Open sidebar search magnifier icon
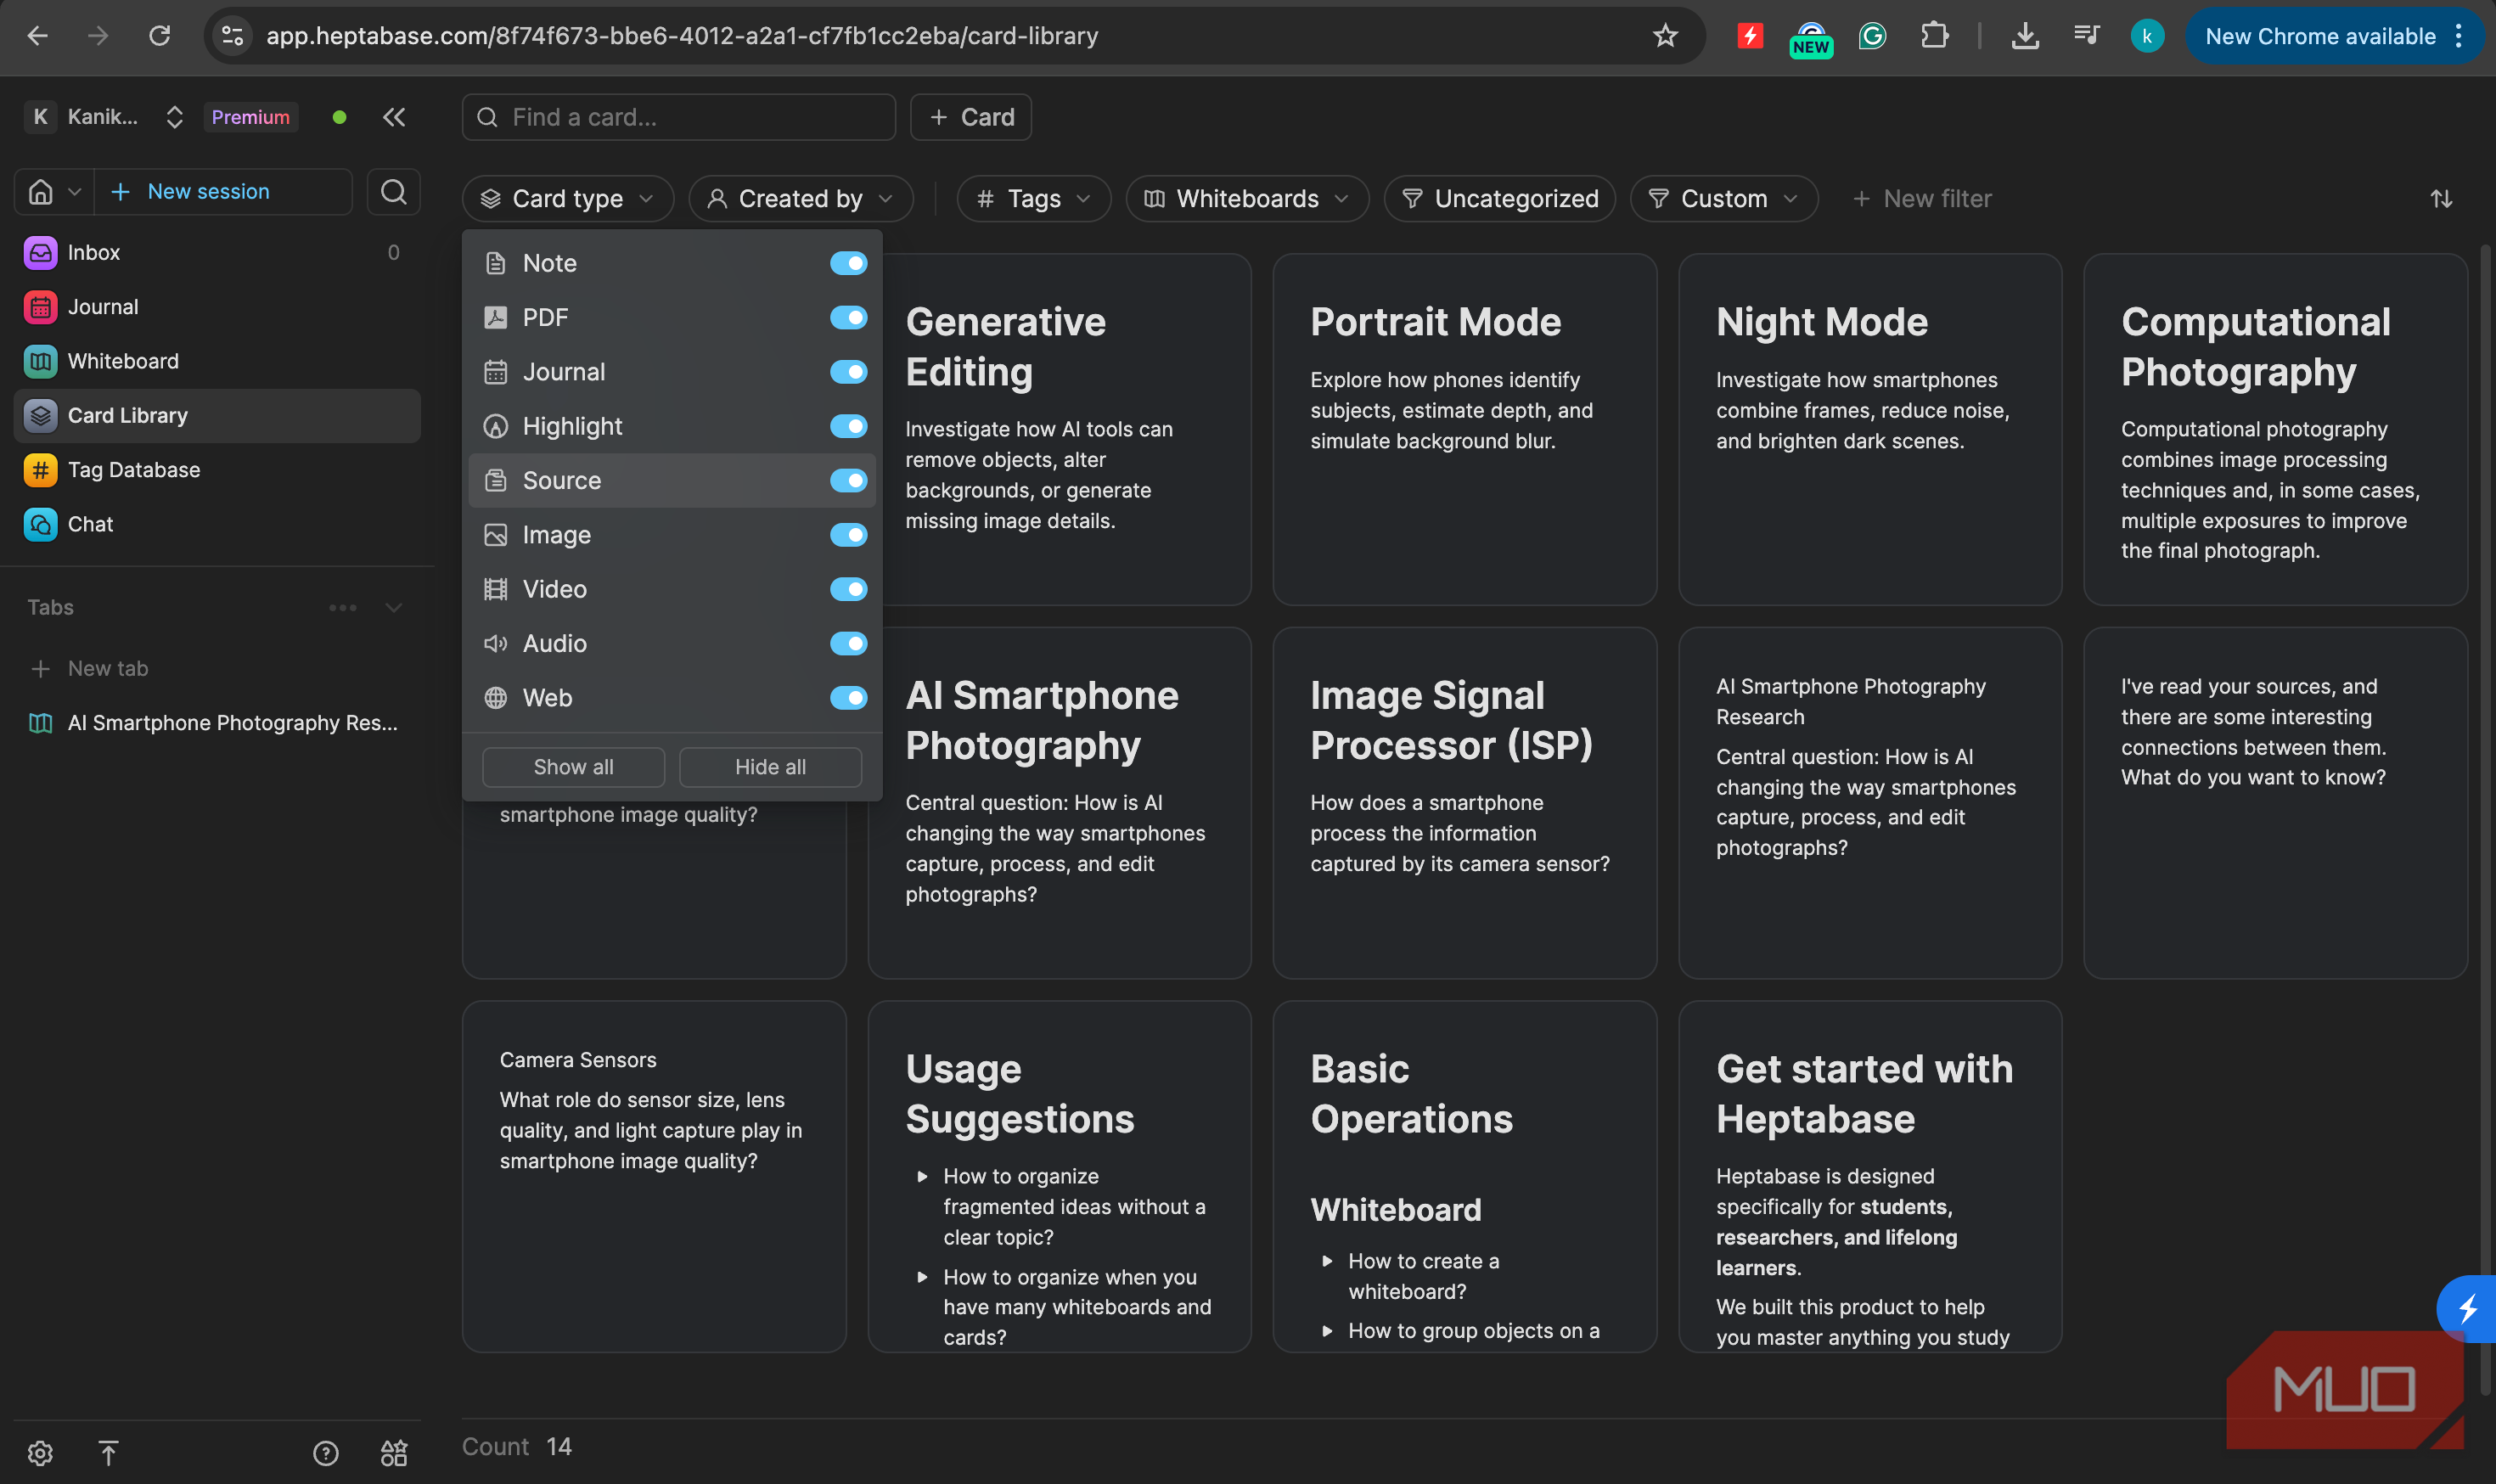2496x1484 pixels. [393, 191]
